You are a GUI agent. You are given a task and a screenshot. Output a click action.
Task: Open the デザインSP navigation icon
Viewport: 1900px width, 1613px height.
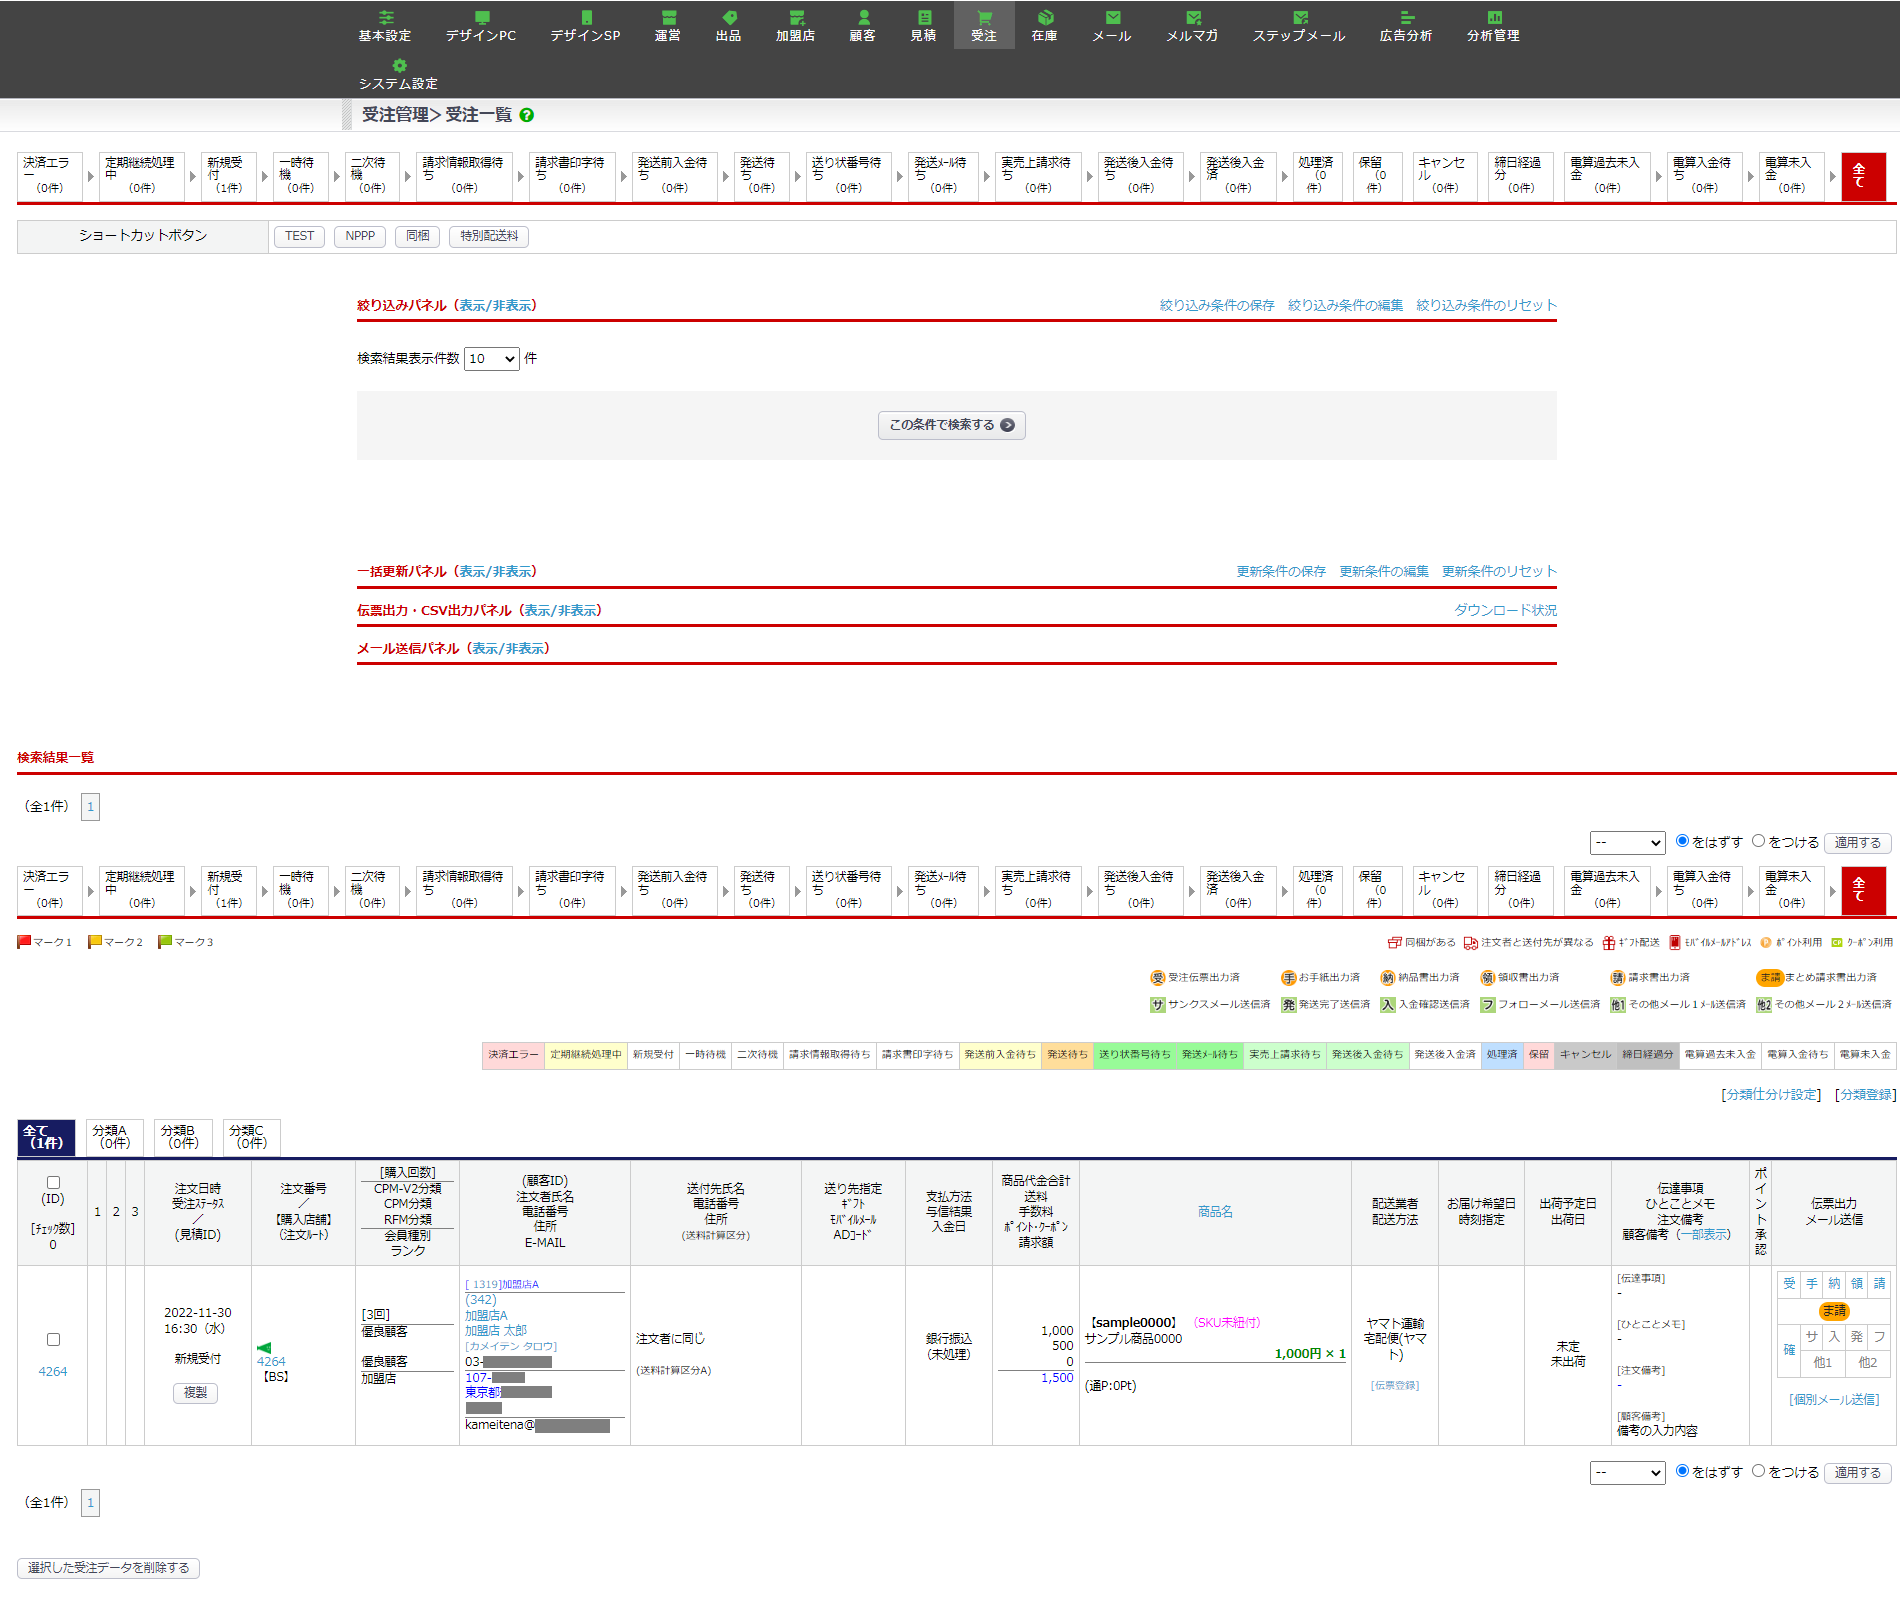[586, 17]
